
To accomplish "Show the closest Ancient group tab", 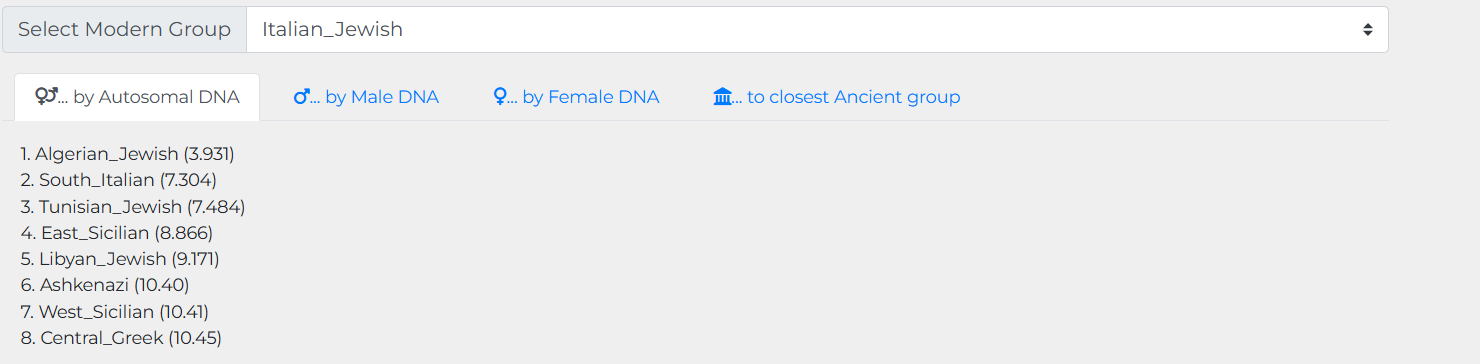I will tap(836, 97).
